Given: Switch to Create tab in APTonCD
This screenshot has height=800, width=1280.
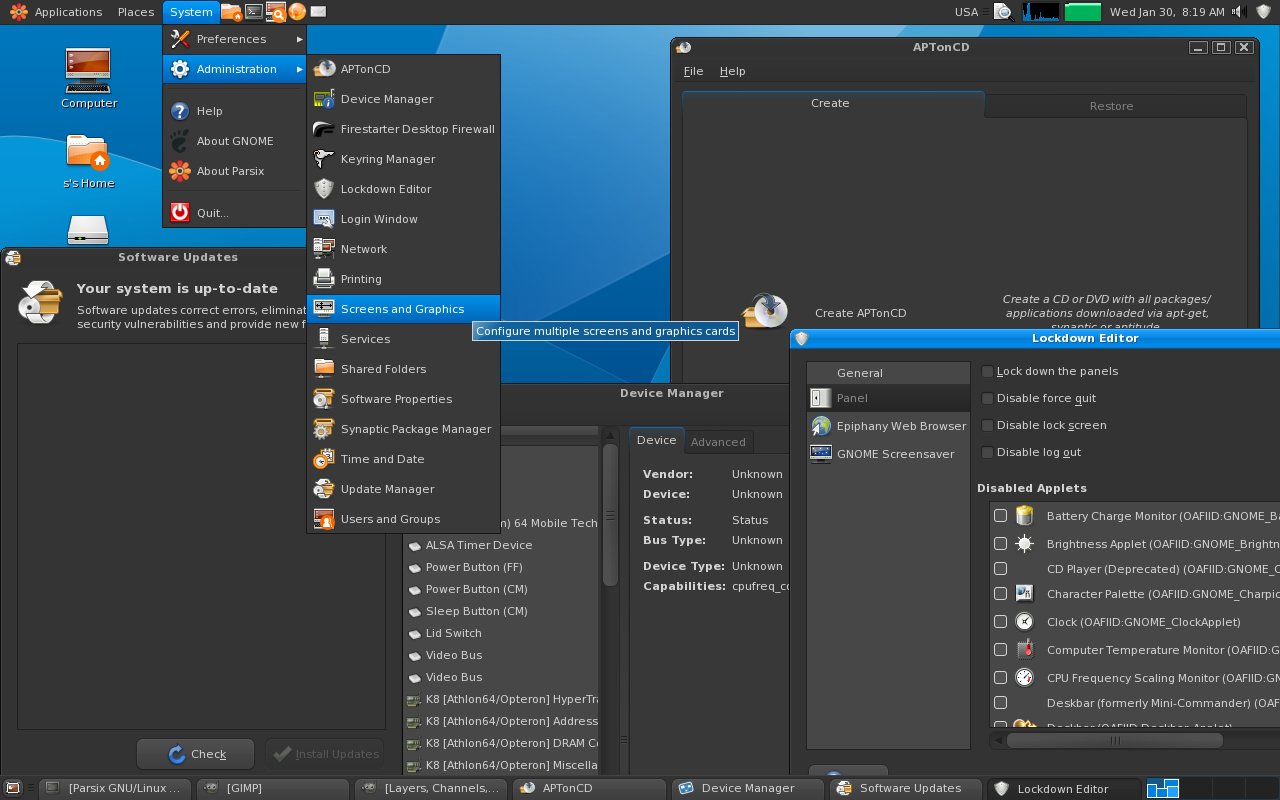Looking at the screenshot, I should pos(830,104).
